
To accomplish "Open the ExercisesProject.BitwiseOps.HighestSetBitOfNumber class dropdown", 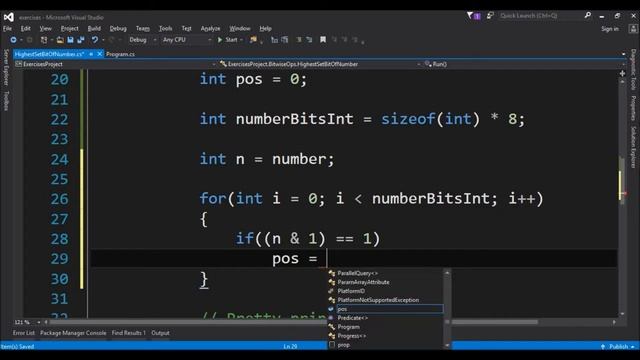I will (320, 64).
